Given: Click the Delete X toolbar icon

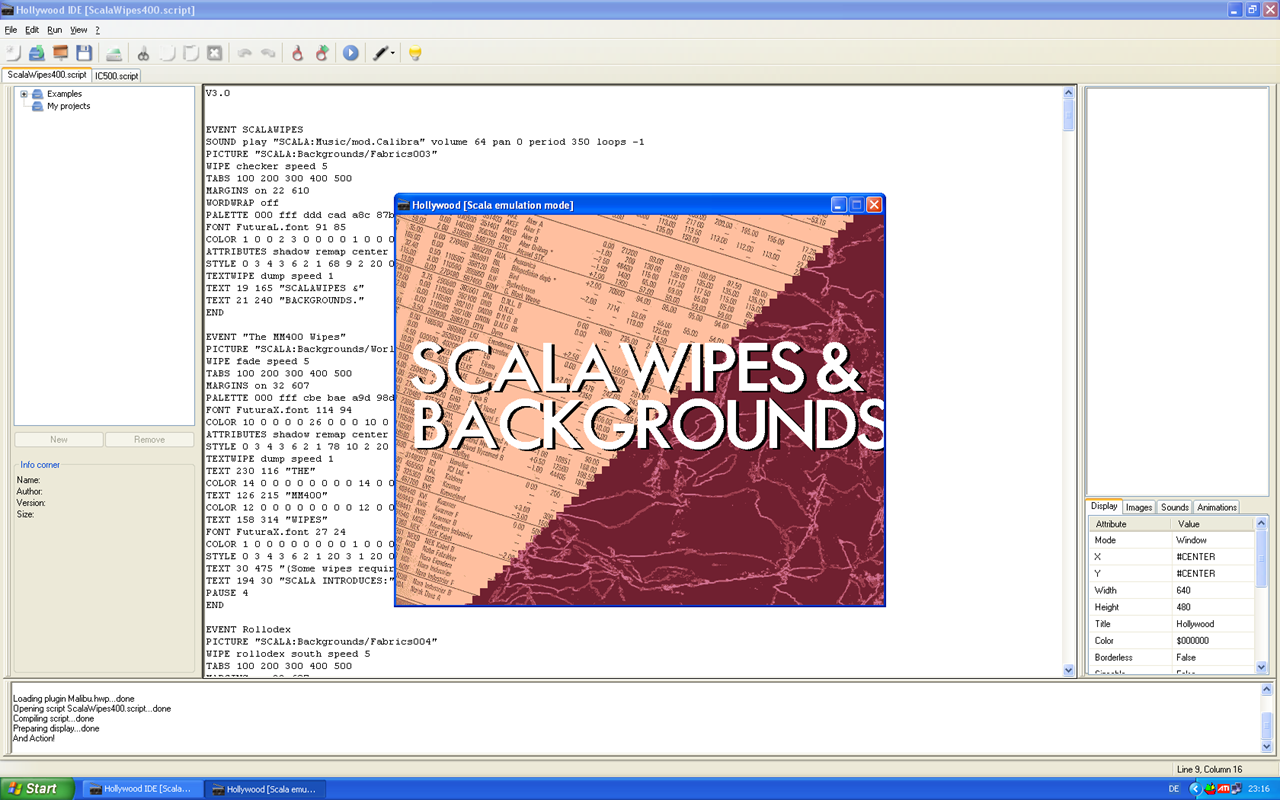Looking at the screenshot, I should (214, 53).
